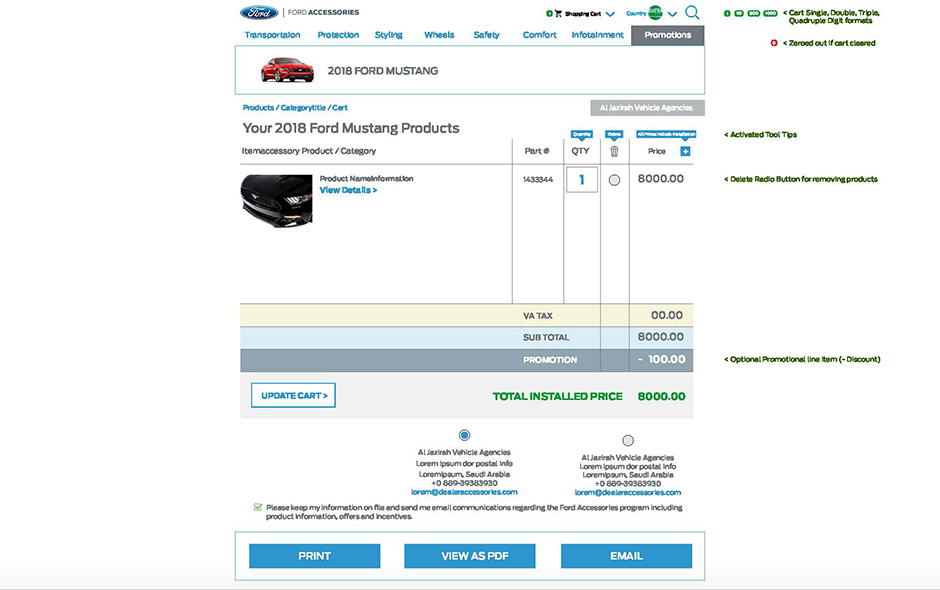Open the Transportation category tab

(x=272, y=35)
